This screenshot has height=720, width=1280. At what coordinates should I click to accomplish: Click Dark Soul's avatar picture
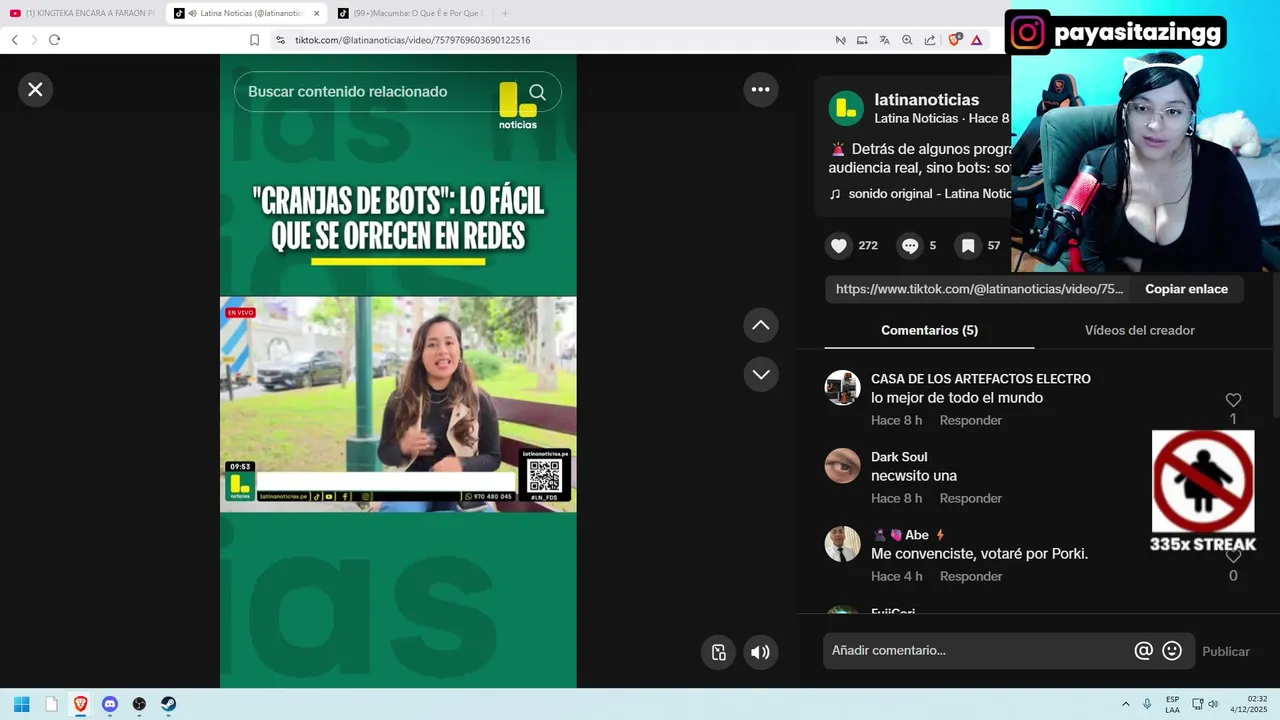click(842, 466)
